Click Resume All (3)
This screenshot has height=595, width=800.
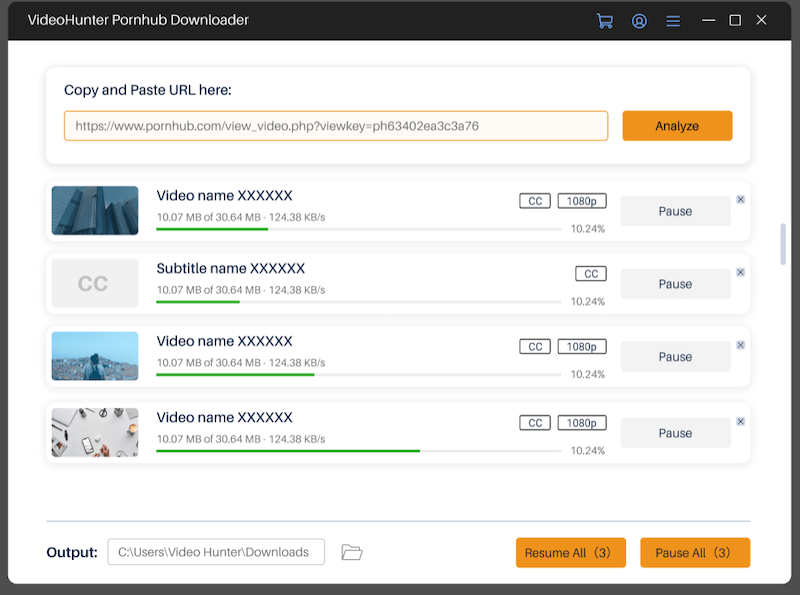click(x=570, y=553)
